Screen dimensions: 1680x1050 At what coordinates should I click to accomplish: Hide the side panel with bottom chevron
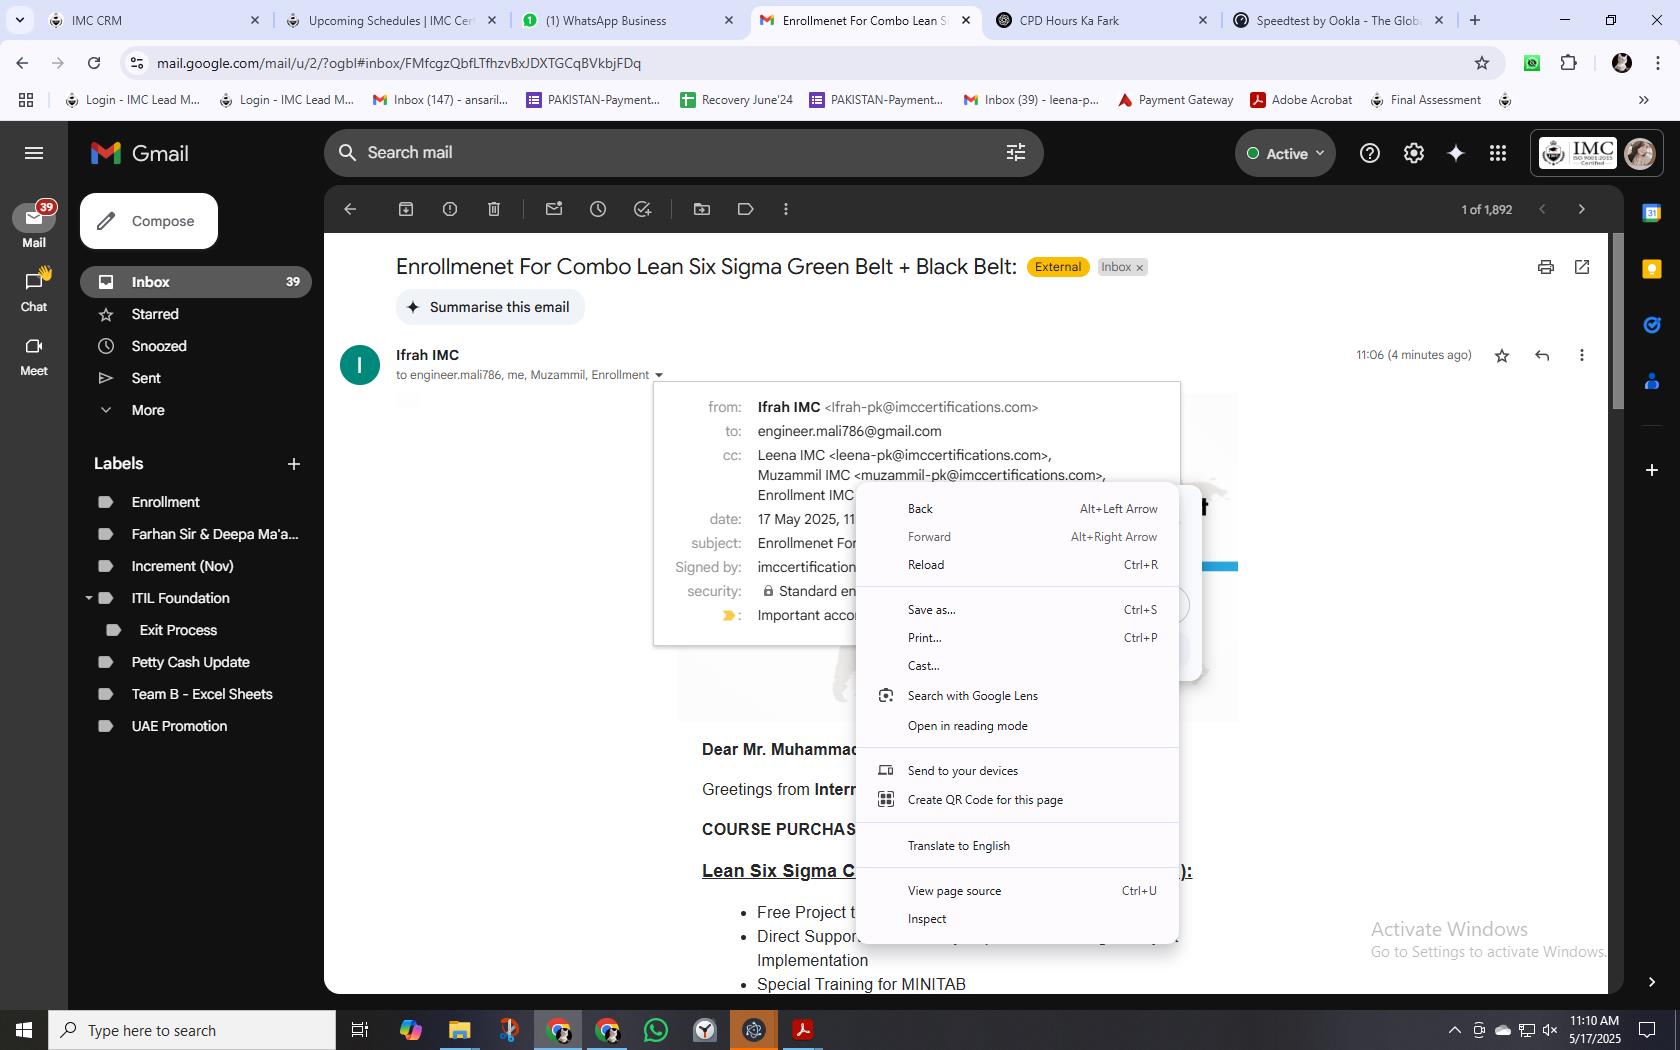pyautogui.click(x=1652, y=982)
